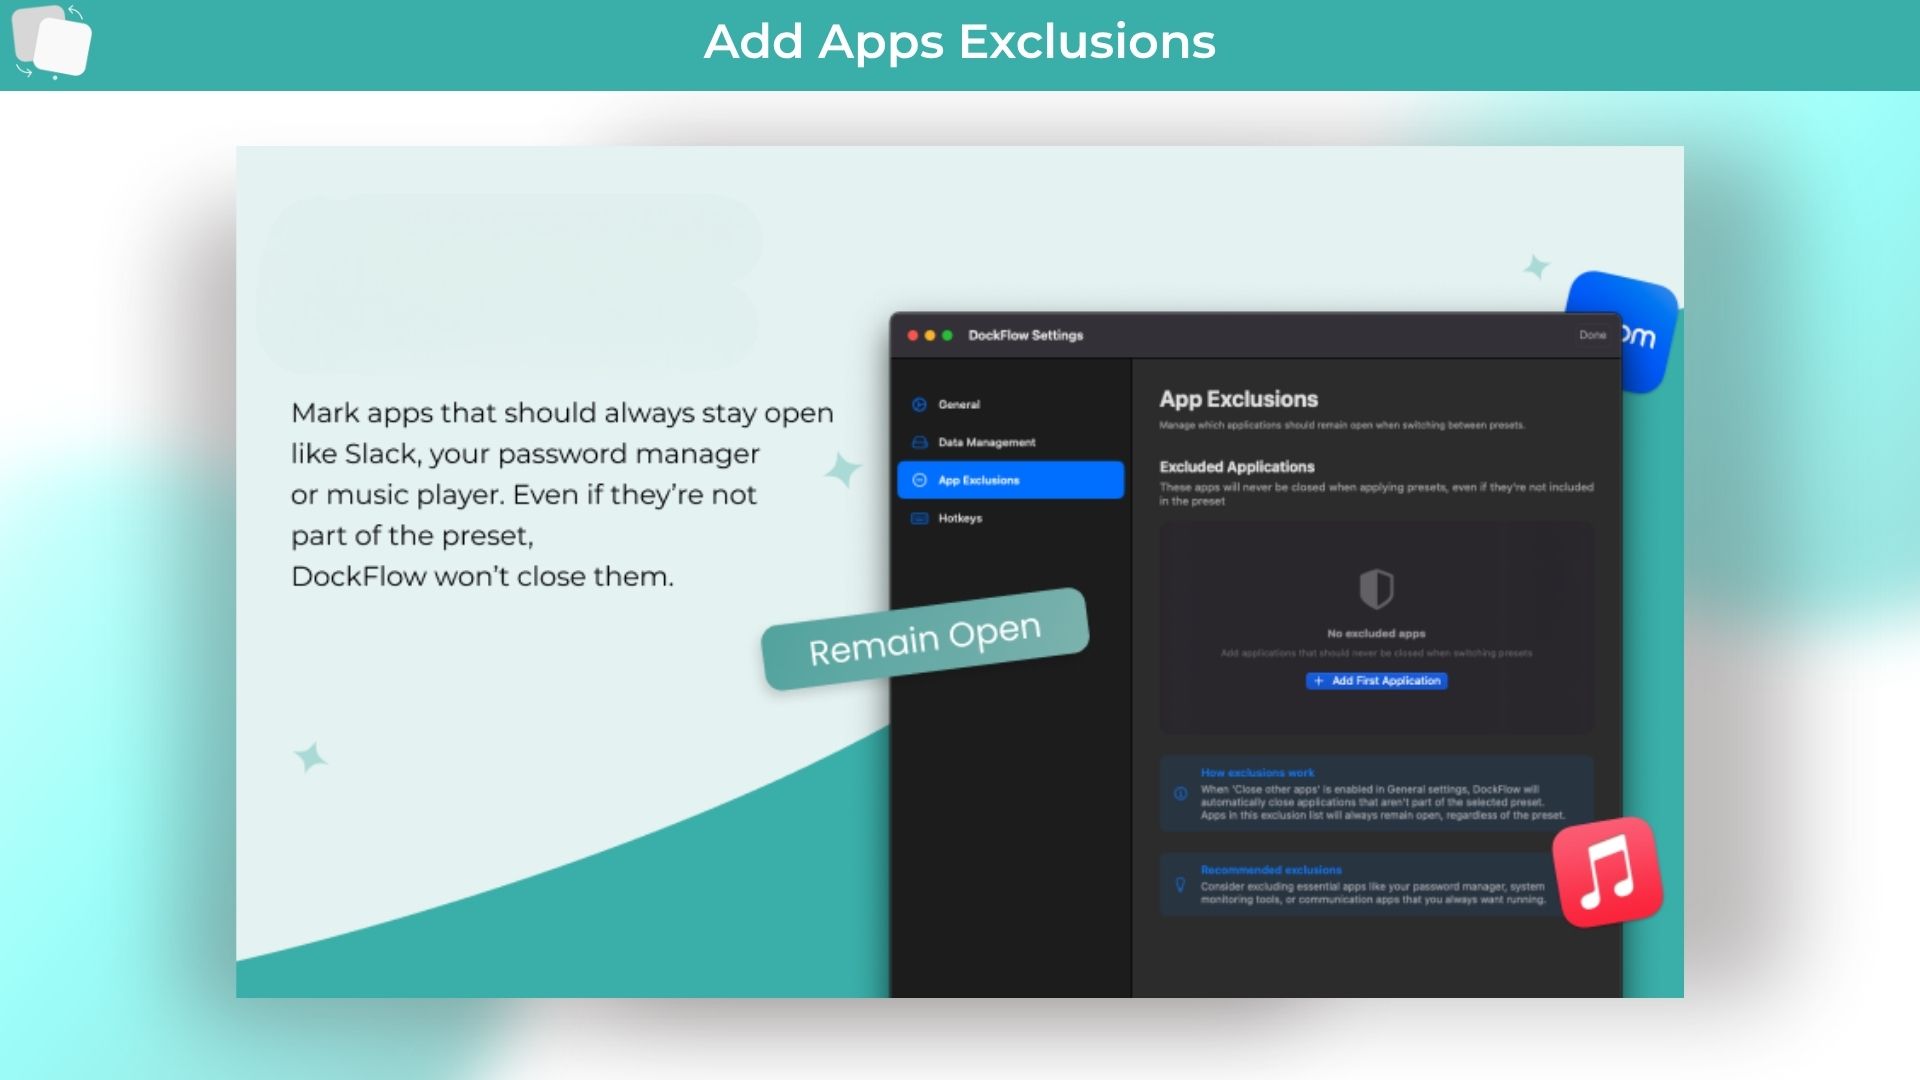This screenshot has height=1080, width=1920.
Task: Click the shield icon in the empty list
Action: coord(1376,589)
